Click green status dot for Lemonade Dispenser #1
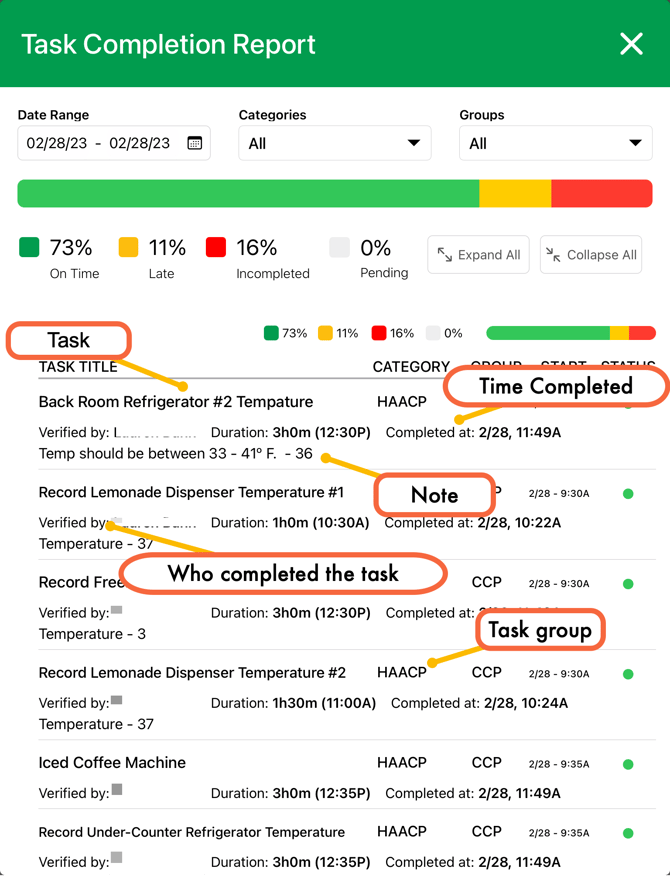Image resolution: width=670 pixels, height=883 pixels. (628, 493)
